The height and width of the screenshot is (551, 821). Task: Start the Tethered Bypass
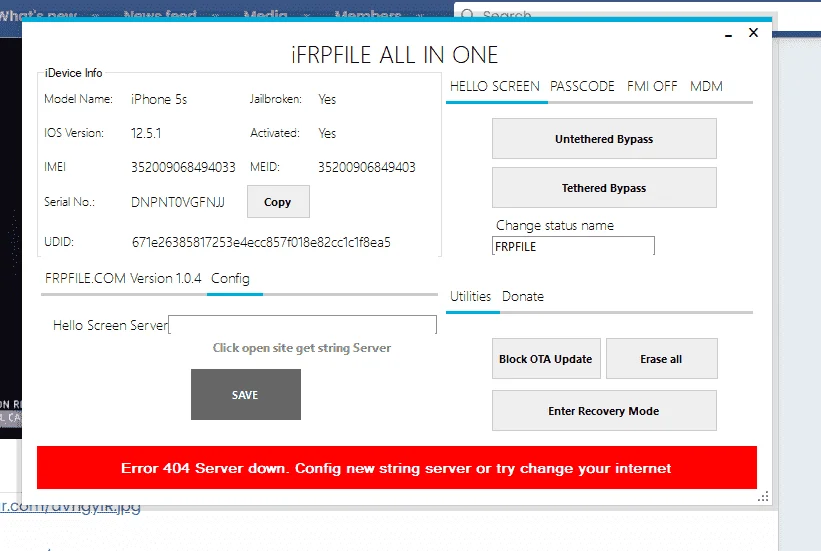(x=604, y=188)
